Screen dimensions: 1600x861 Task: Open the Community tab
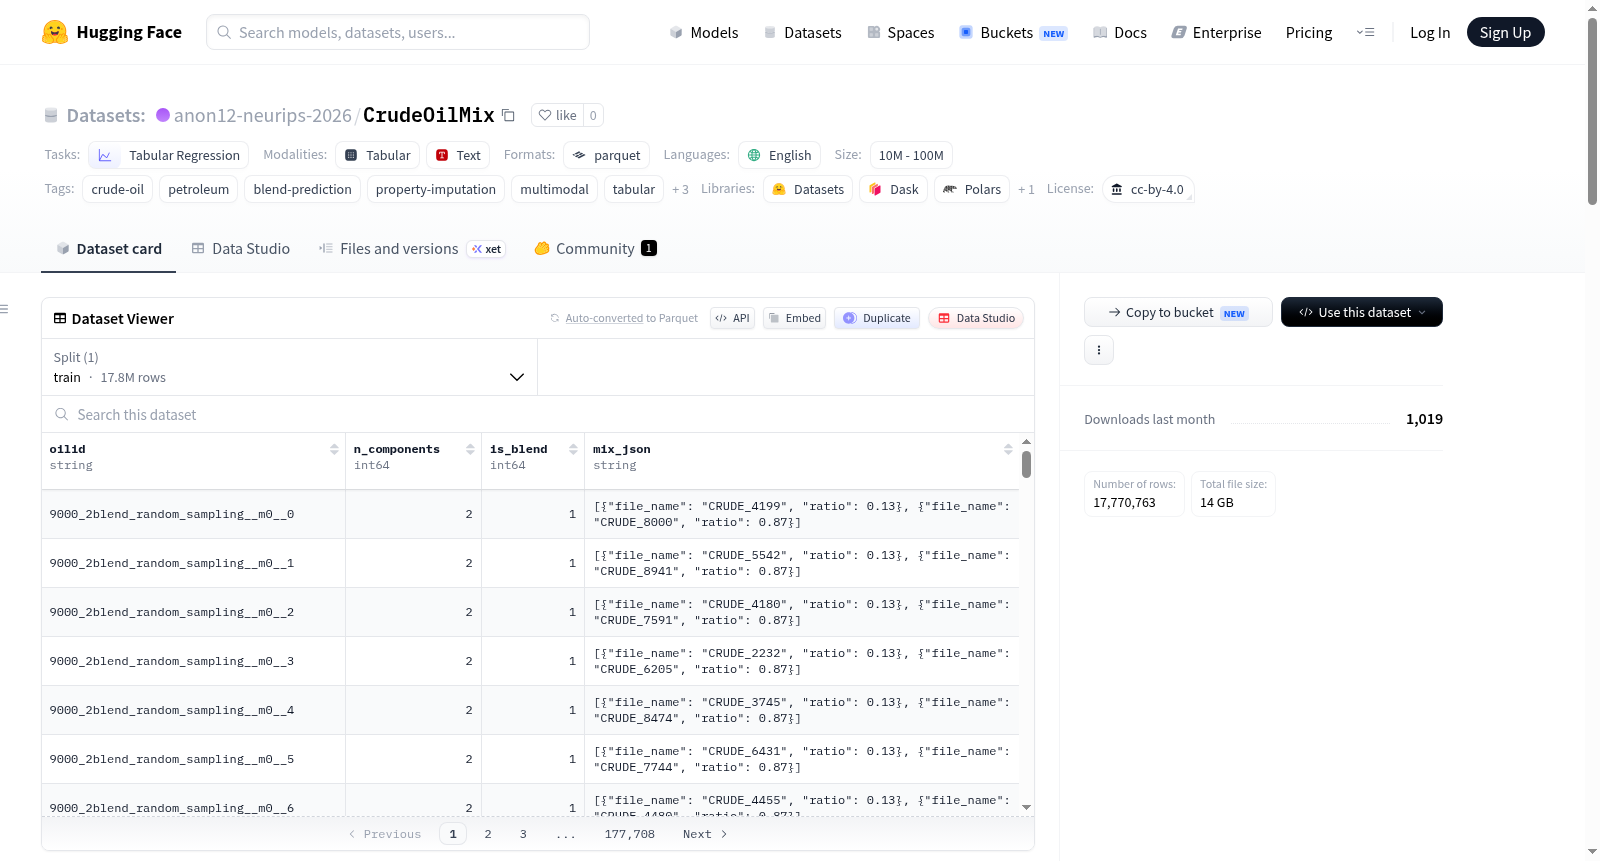[596, 249]
